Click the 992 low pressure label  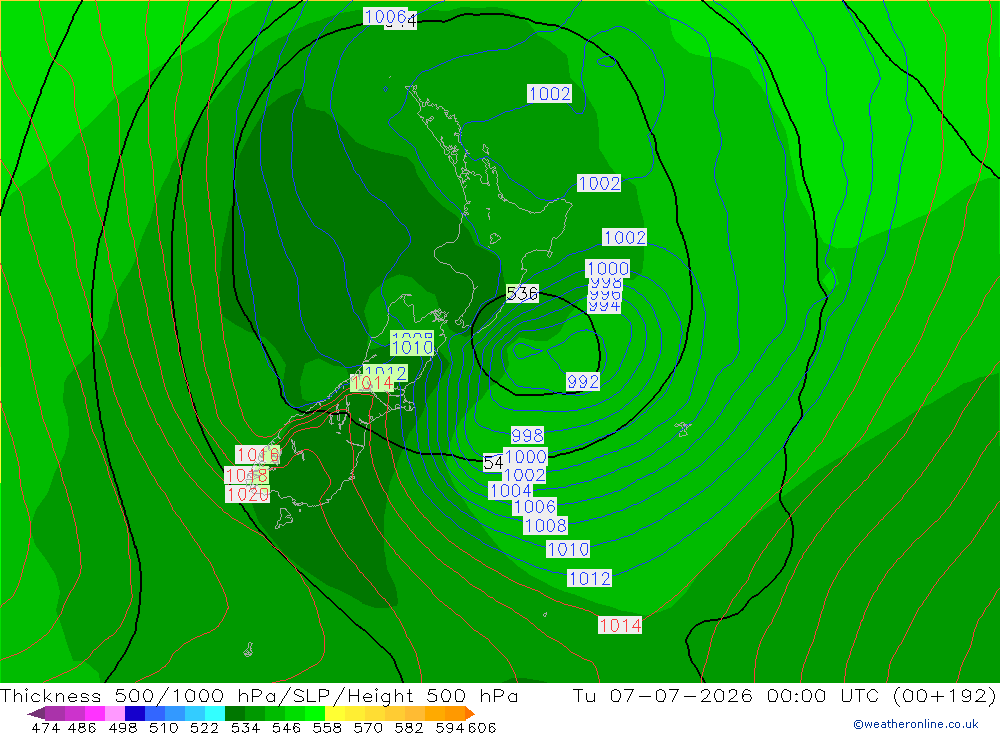pyautogui.click(x=583, y=381)
